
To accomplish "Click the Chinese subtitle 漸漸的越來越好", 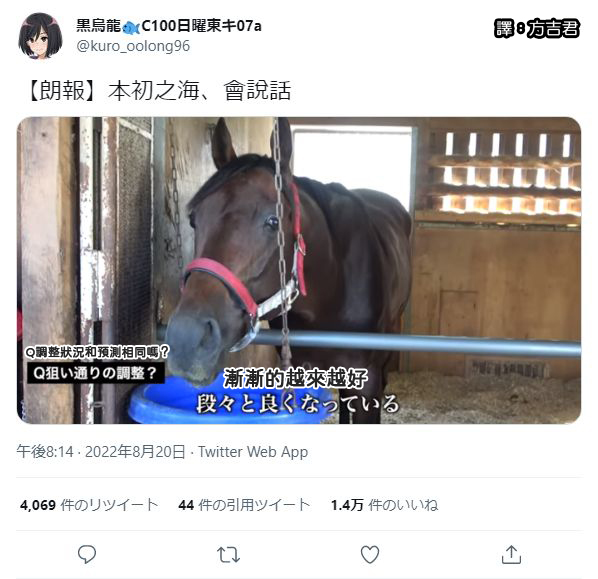I will click(x=295, y=378).
